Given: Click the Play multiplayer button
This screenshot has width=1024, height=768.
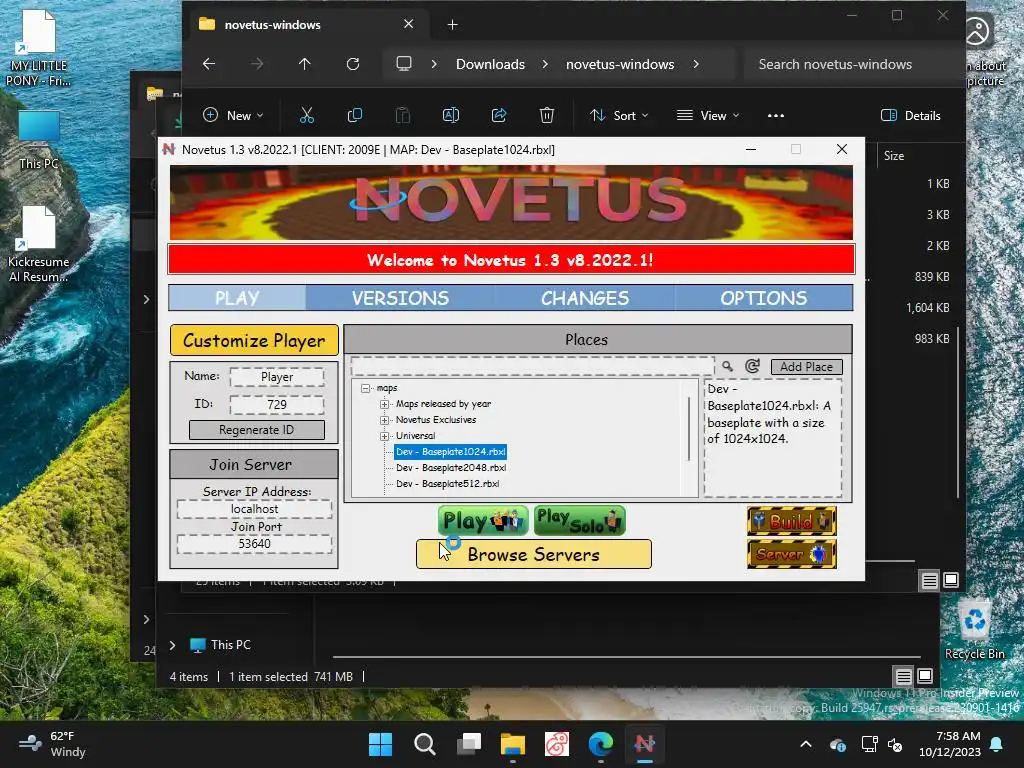Looking at the screenshot, I should 483,520.
